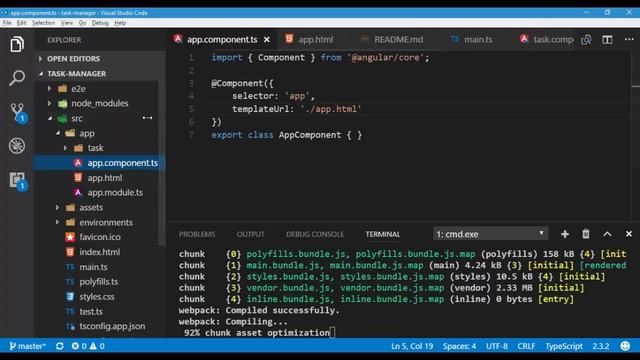Click the master branch indicator
Viewport: 640px width, 360px height.
(x=27, y=346)
